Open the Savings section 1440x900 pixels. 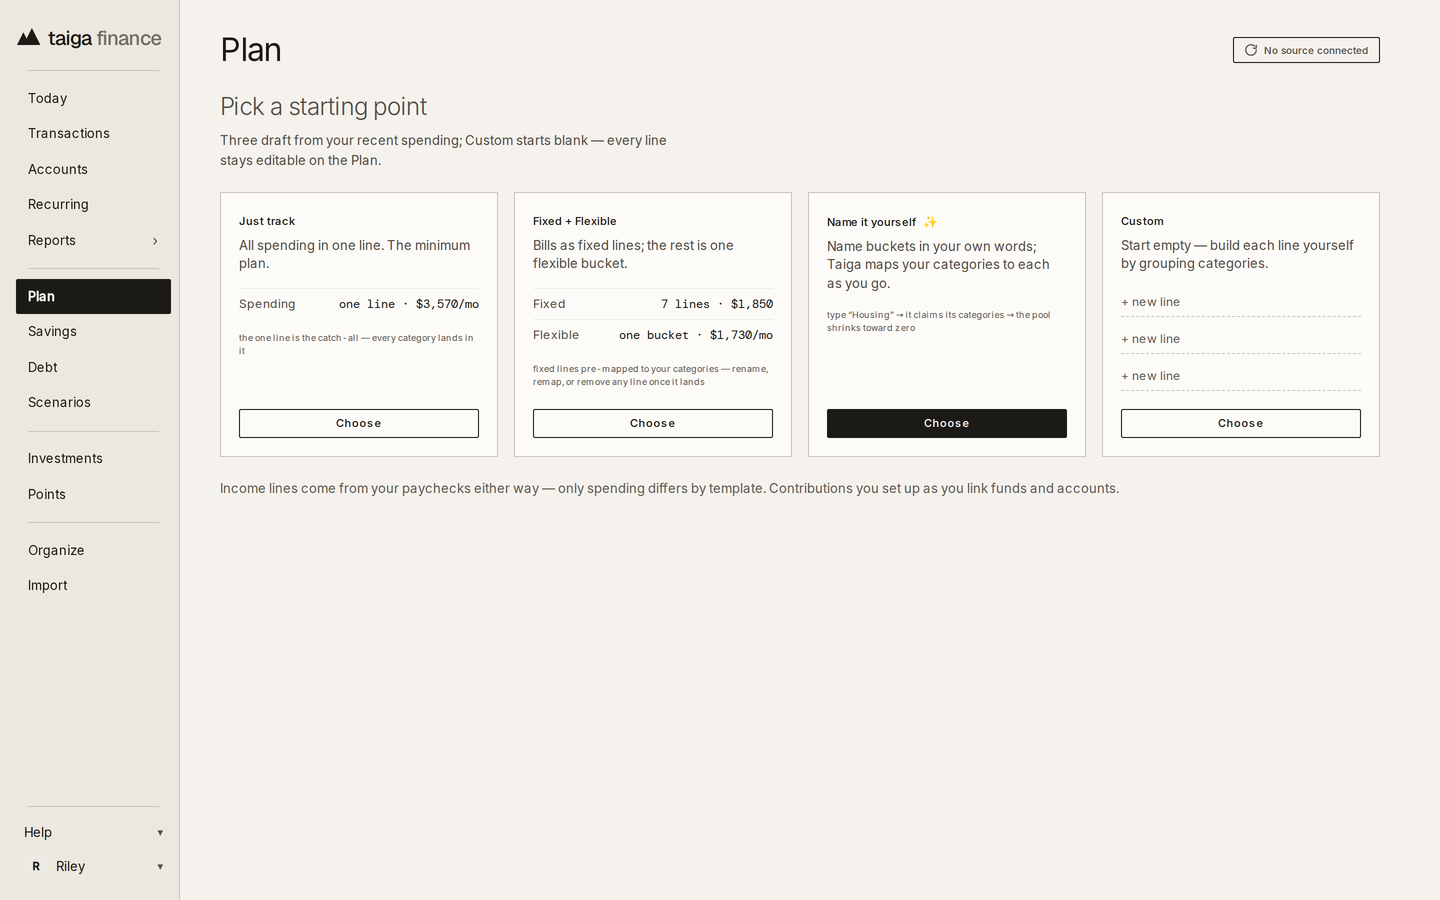pyautogui.click(x=93, y=331)
